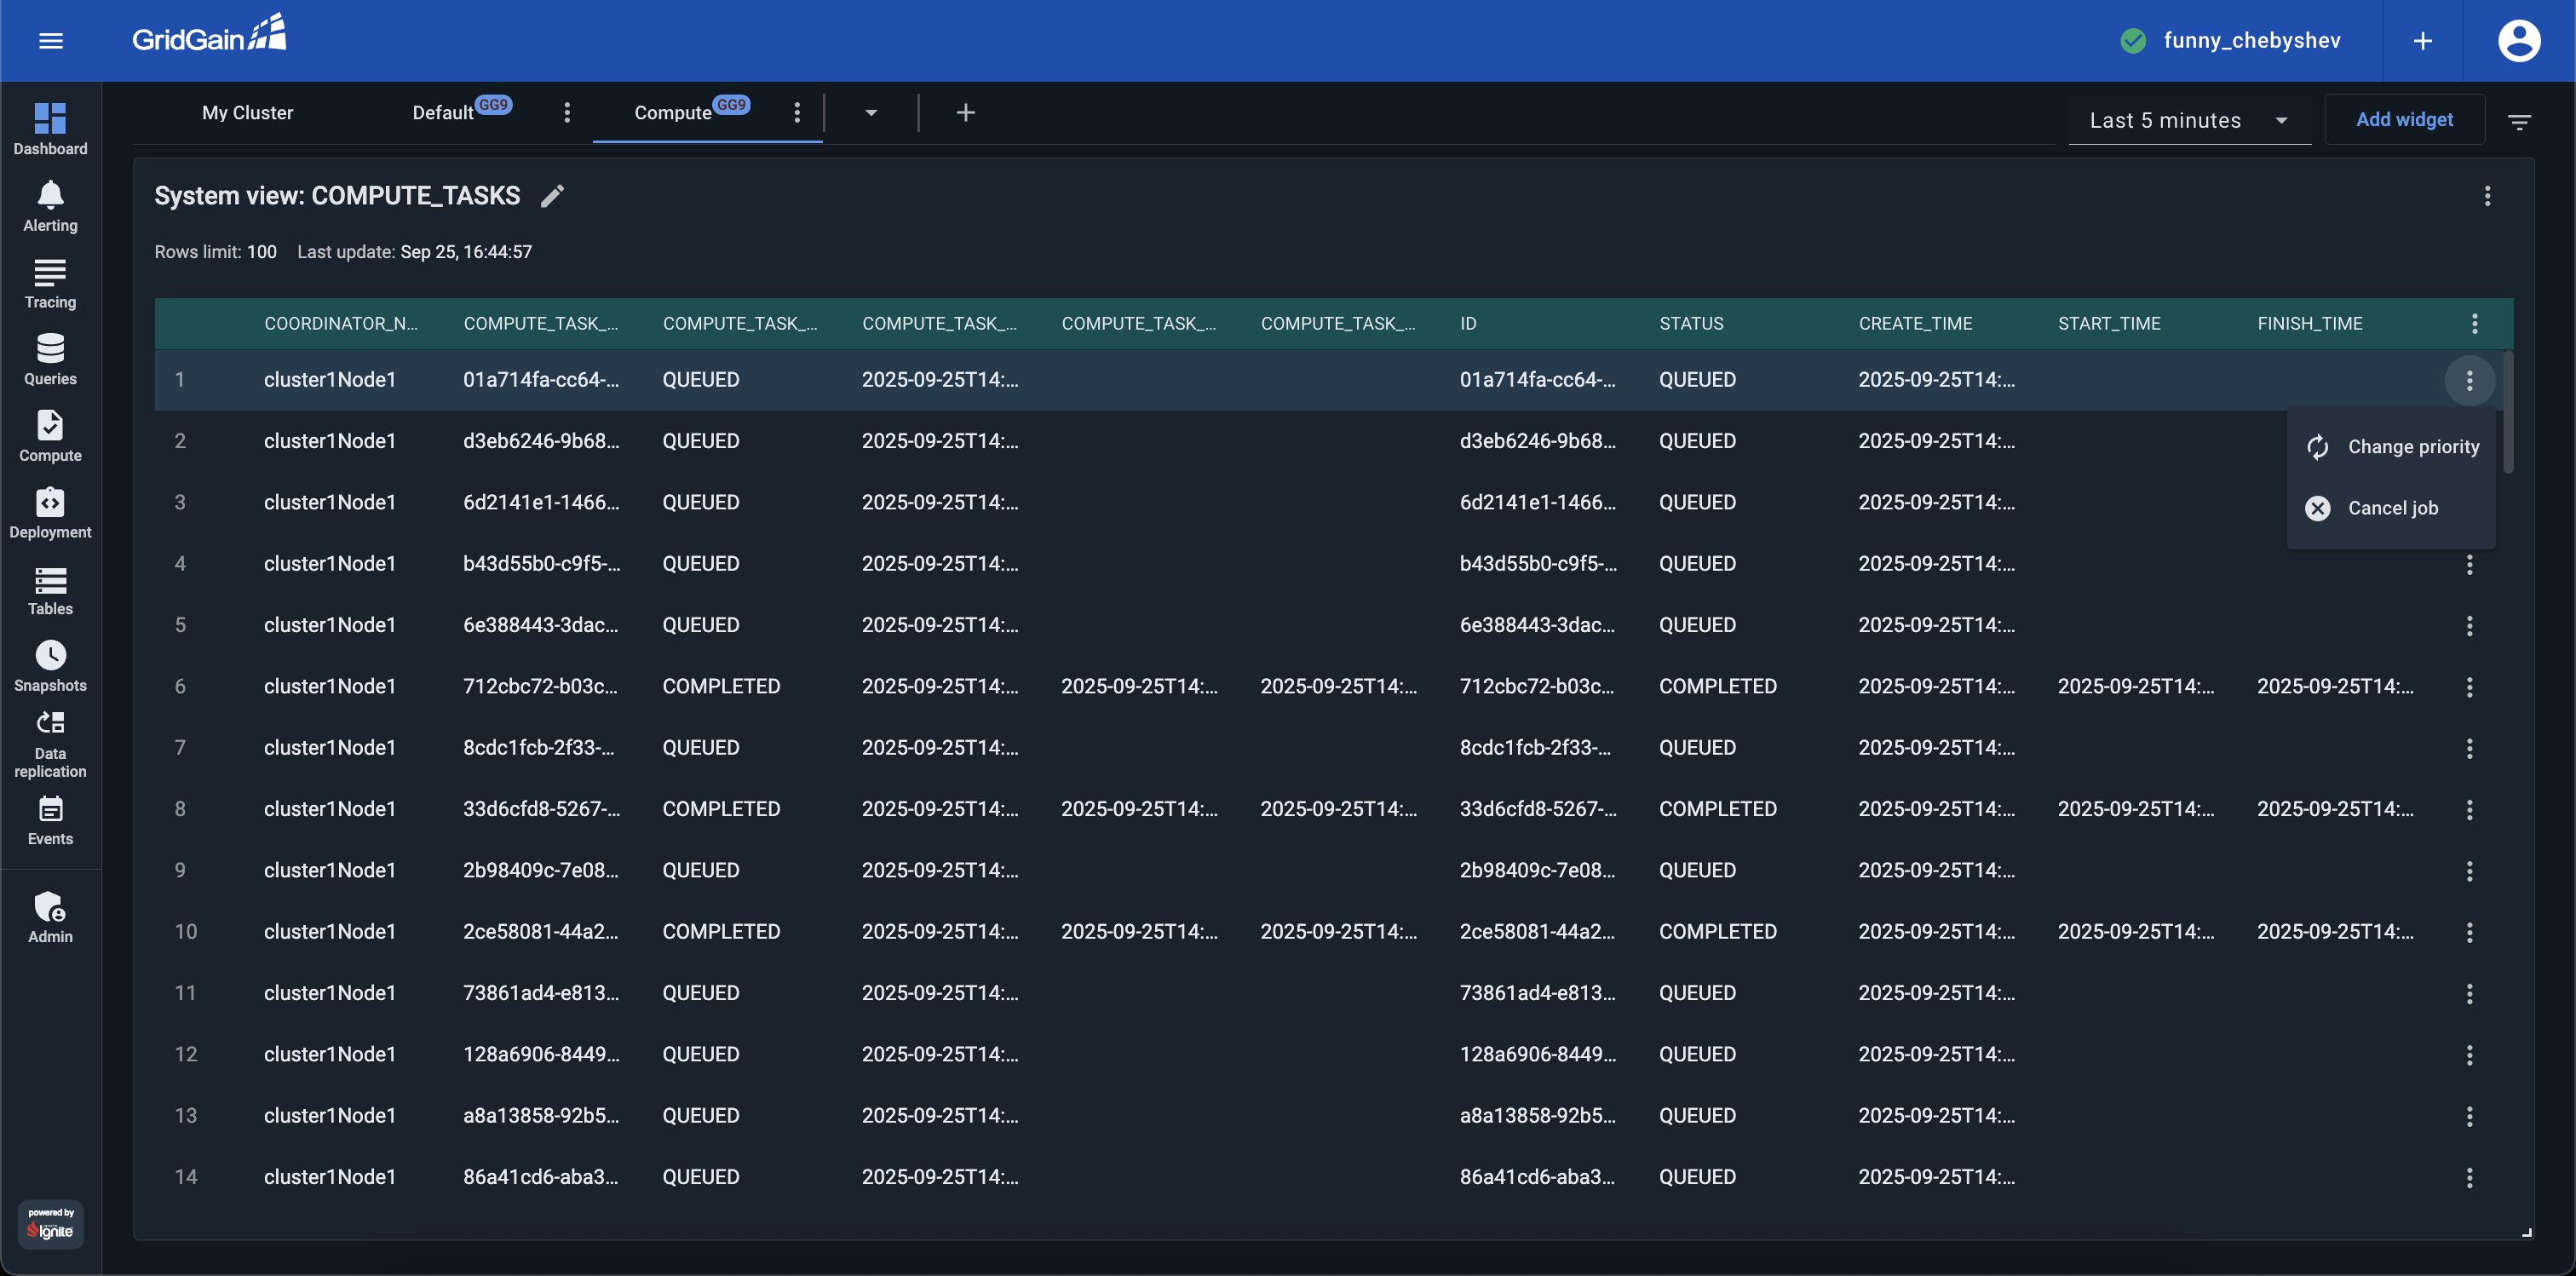
Task: Open the dashboard filter icon
Action: (2518, 121)
